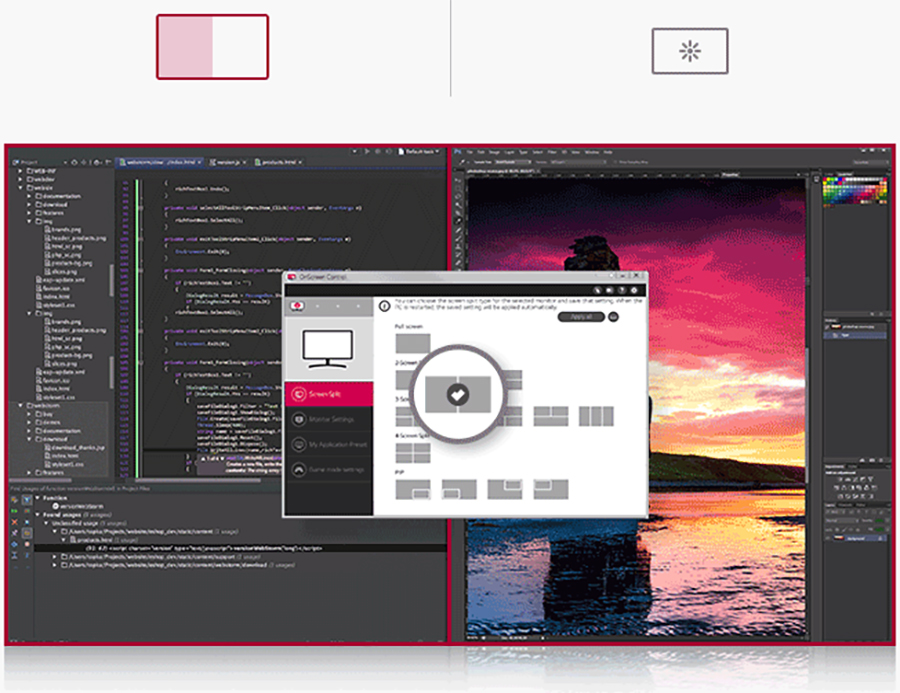Pick a color from Photoshop Swatches grid

(855, 189)
